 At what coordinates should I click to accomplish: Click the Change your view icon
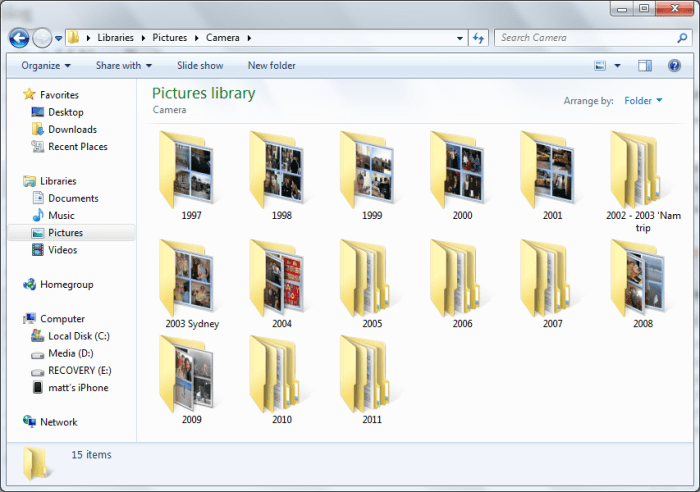click(x=600, y=66)
